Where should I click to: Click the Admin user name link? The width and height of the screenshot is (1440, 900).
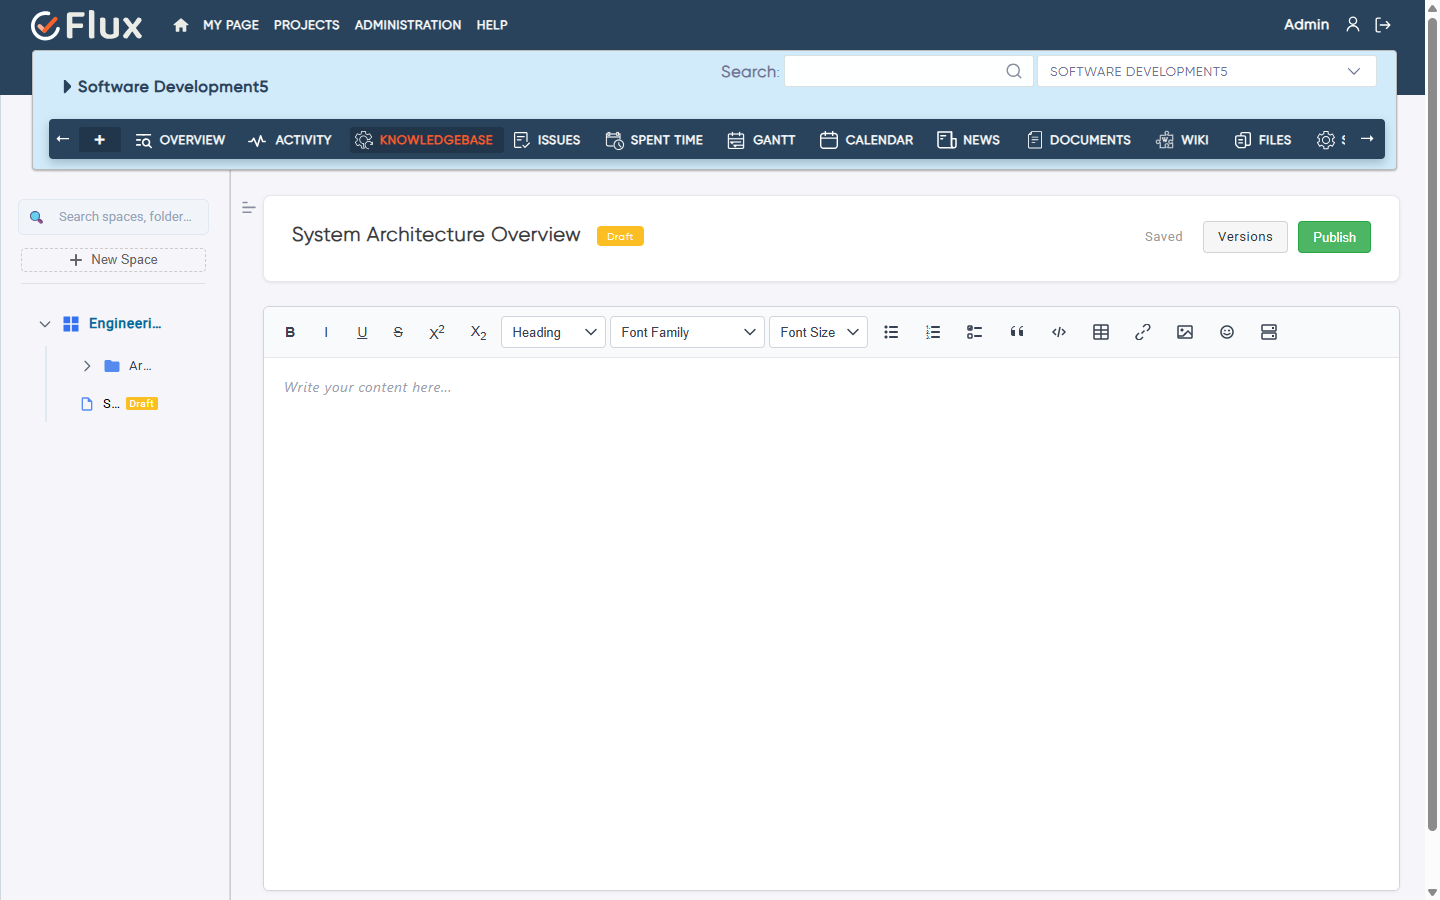tap(1306, 24)
